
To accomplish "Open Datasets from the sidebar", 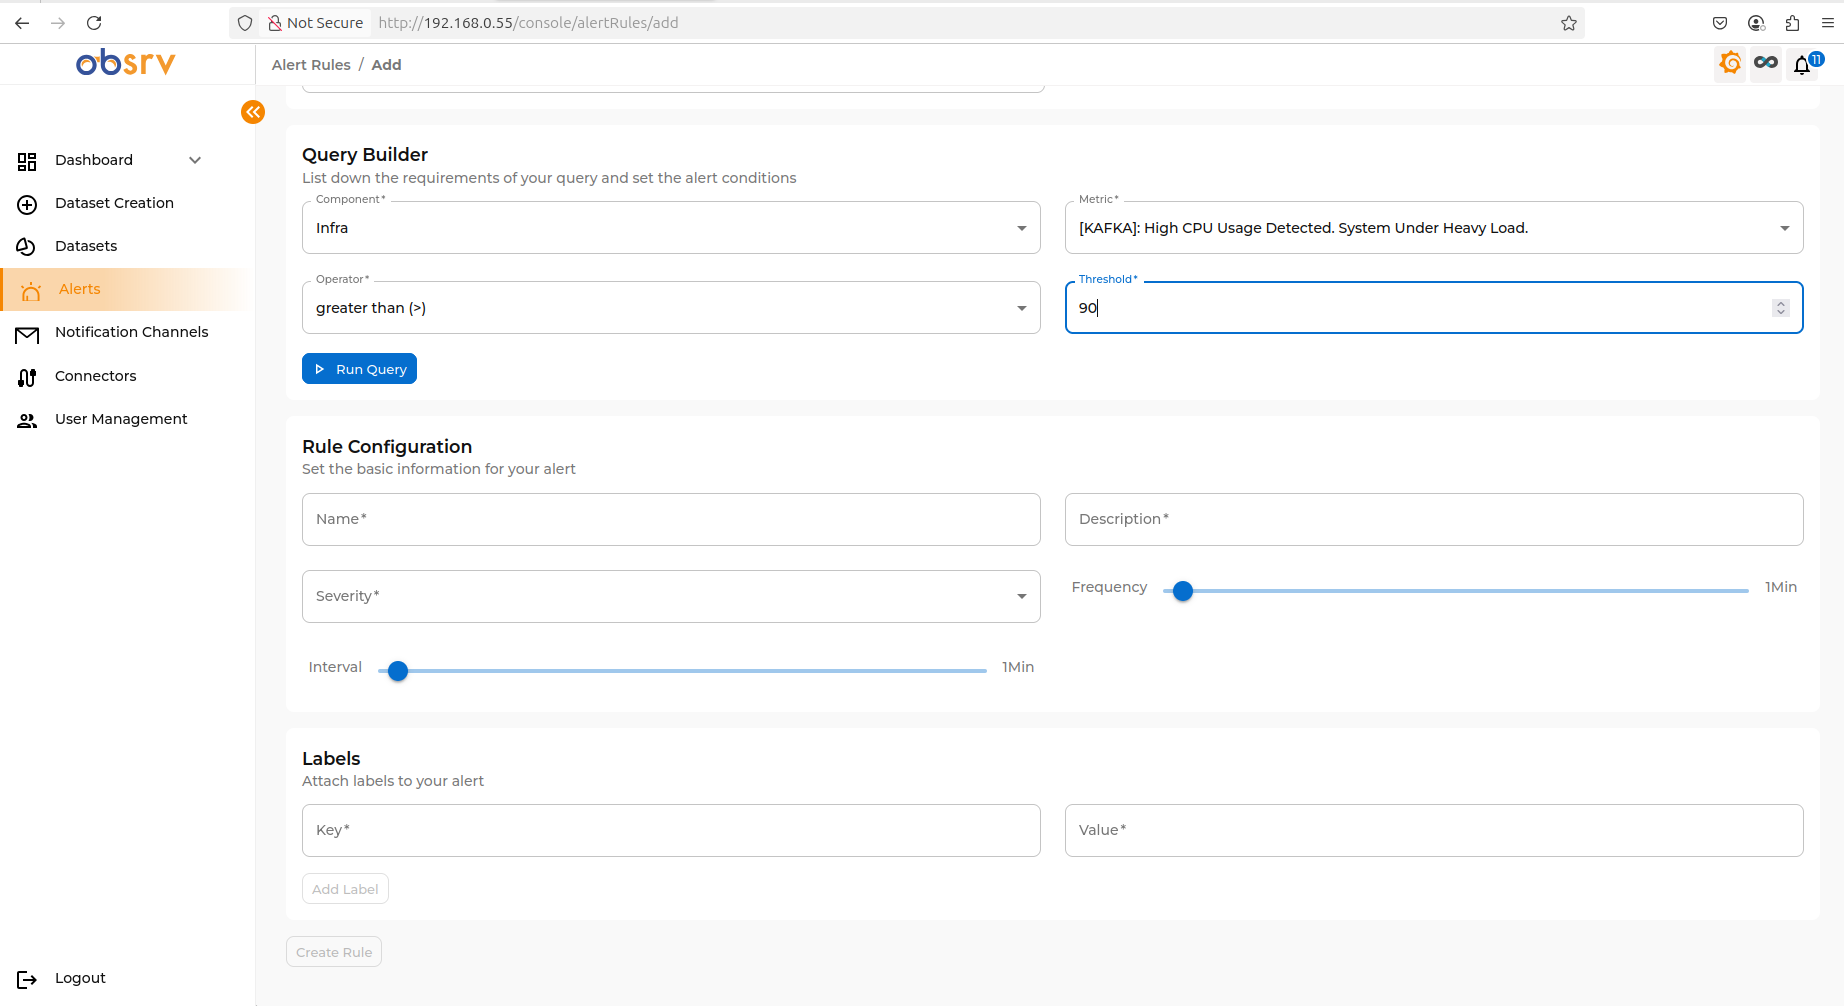I will pyautogui.click(x=86, y=246).
